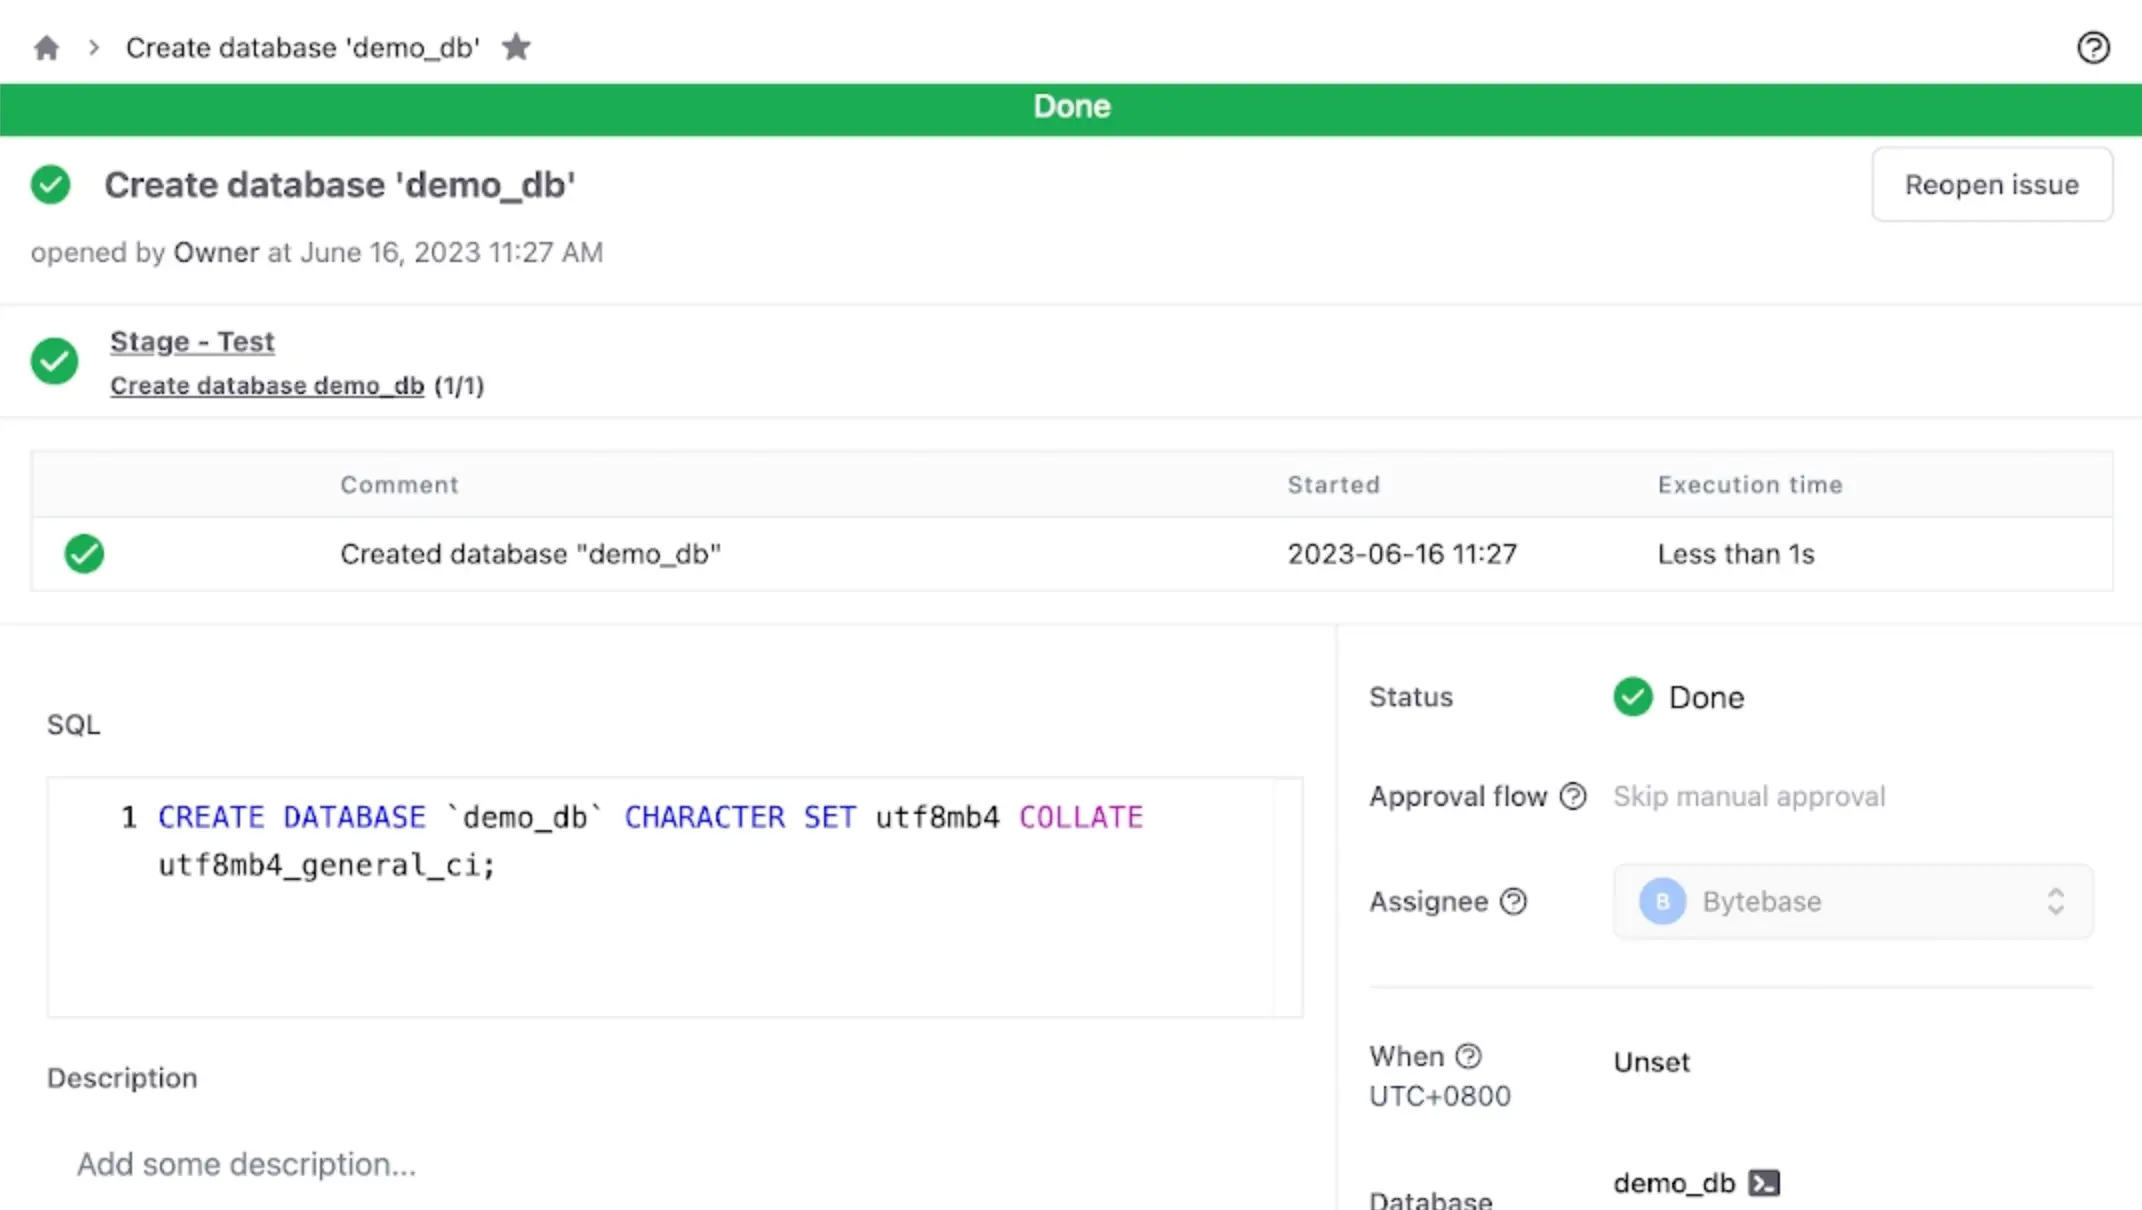
Task: Open SQL editor icon next to demo_db
Action: (1764, 1183)
